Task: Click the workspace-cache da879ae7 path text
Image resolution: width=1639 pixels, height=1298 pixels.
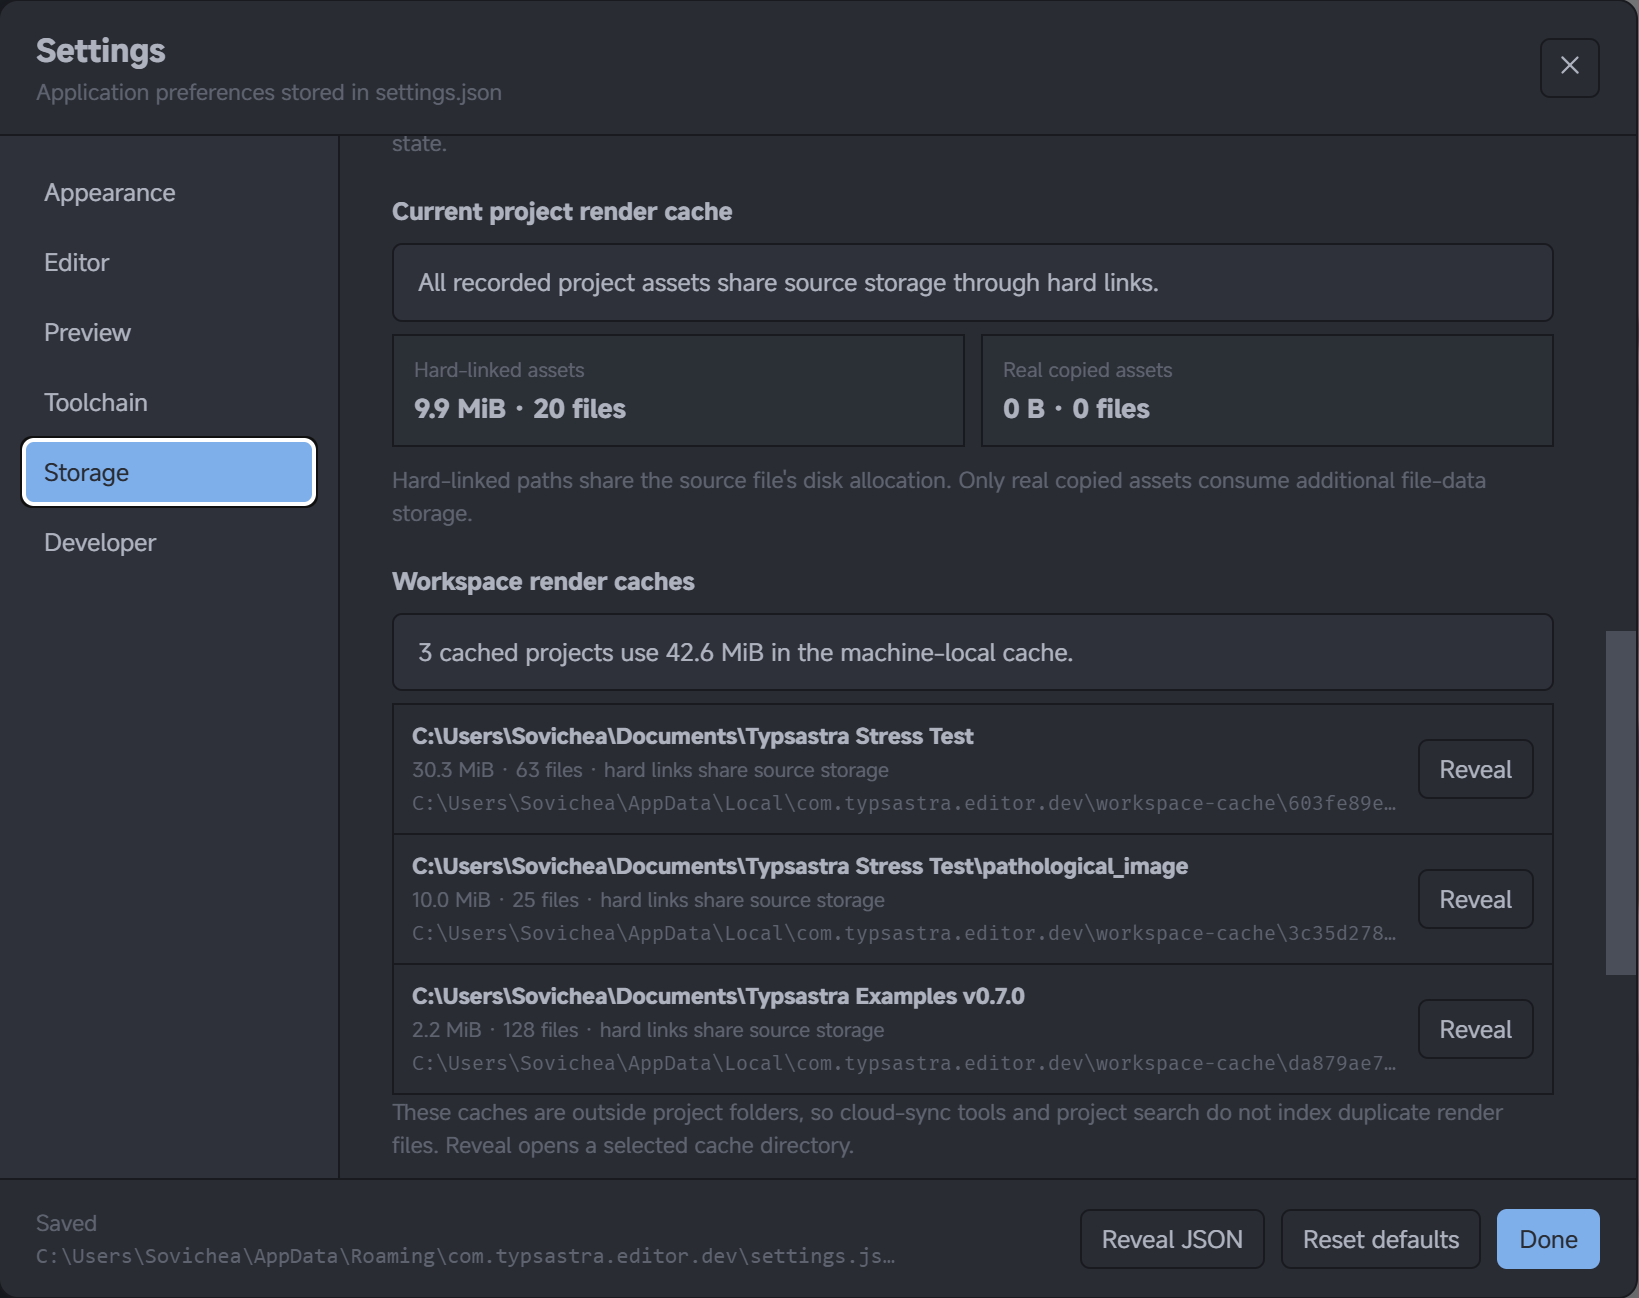Action: pos(904,1063)
